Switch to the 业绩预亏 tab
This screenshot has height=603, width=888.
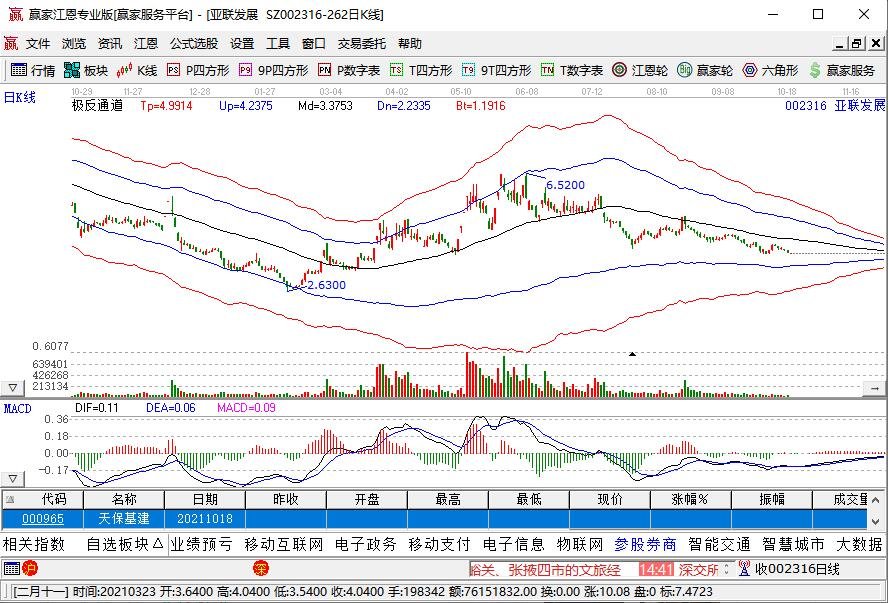(x=202, y=544)
